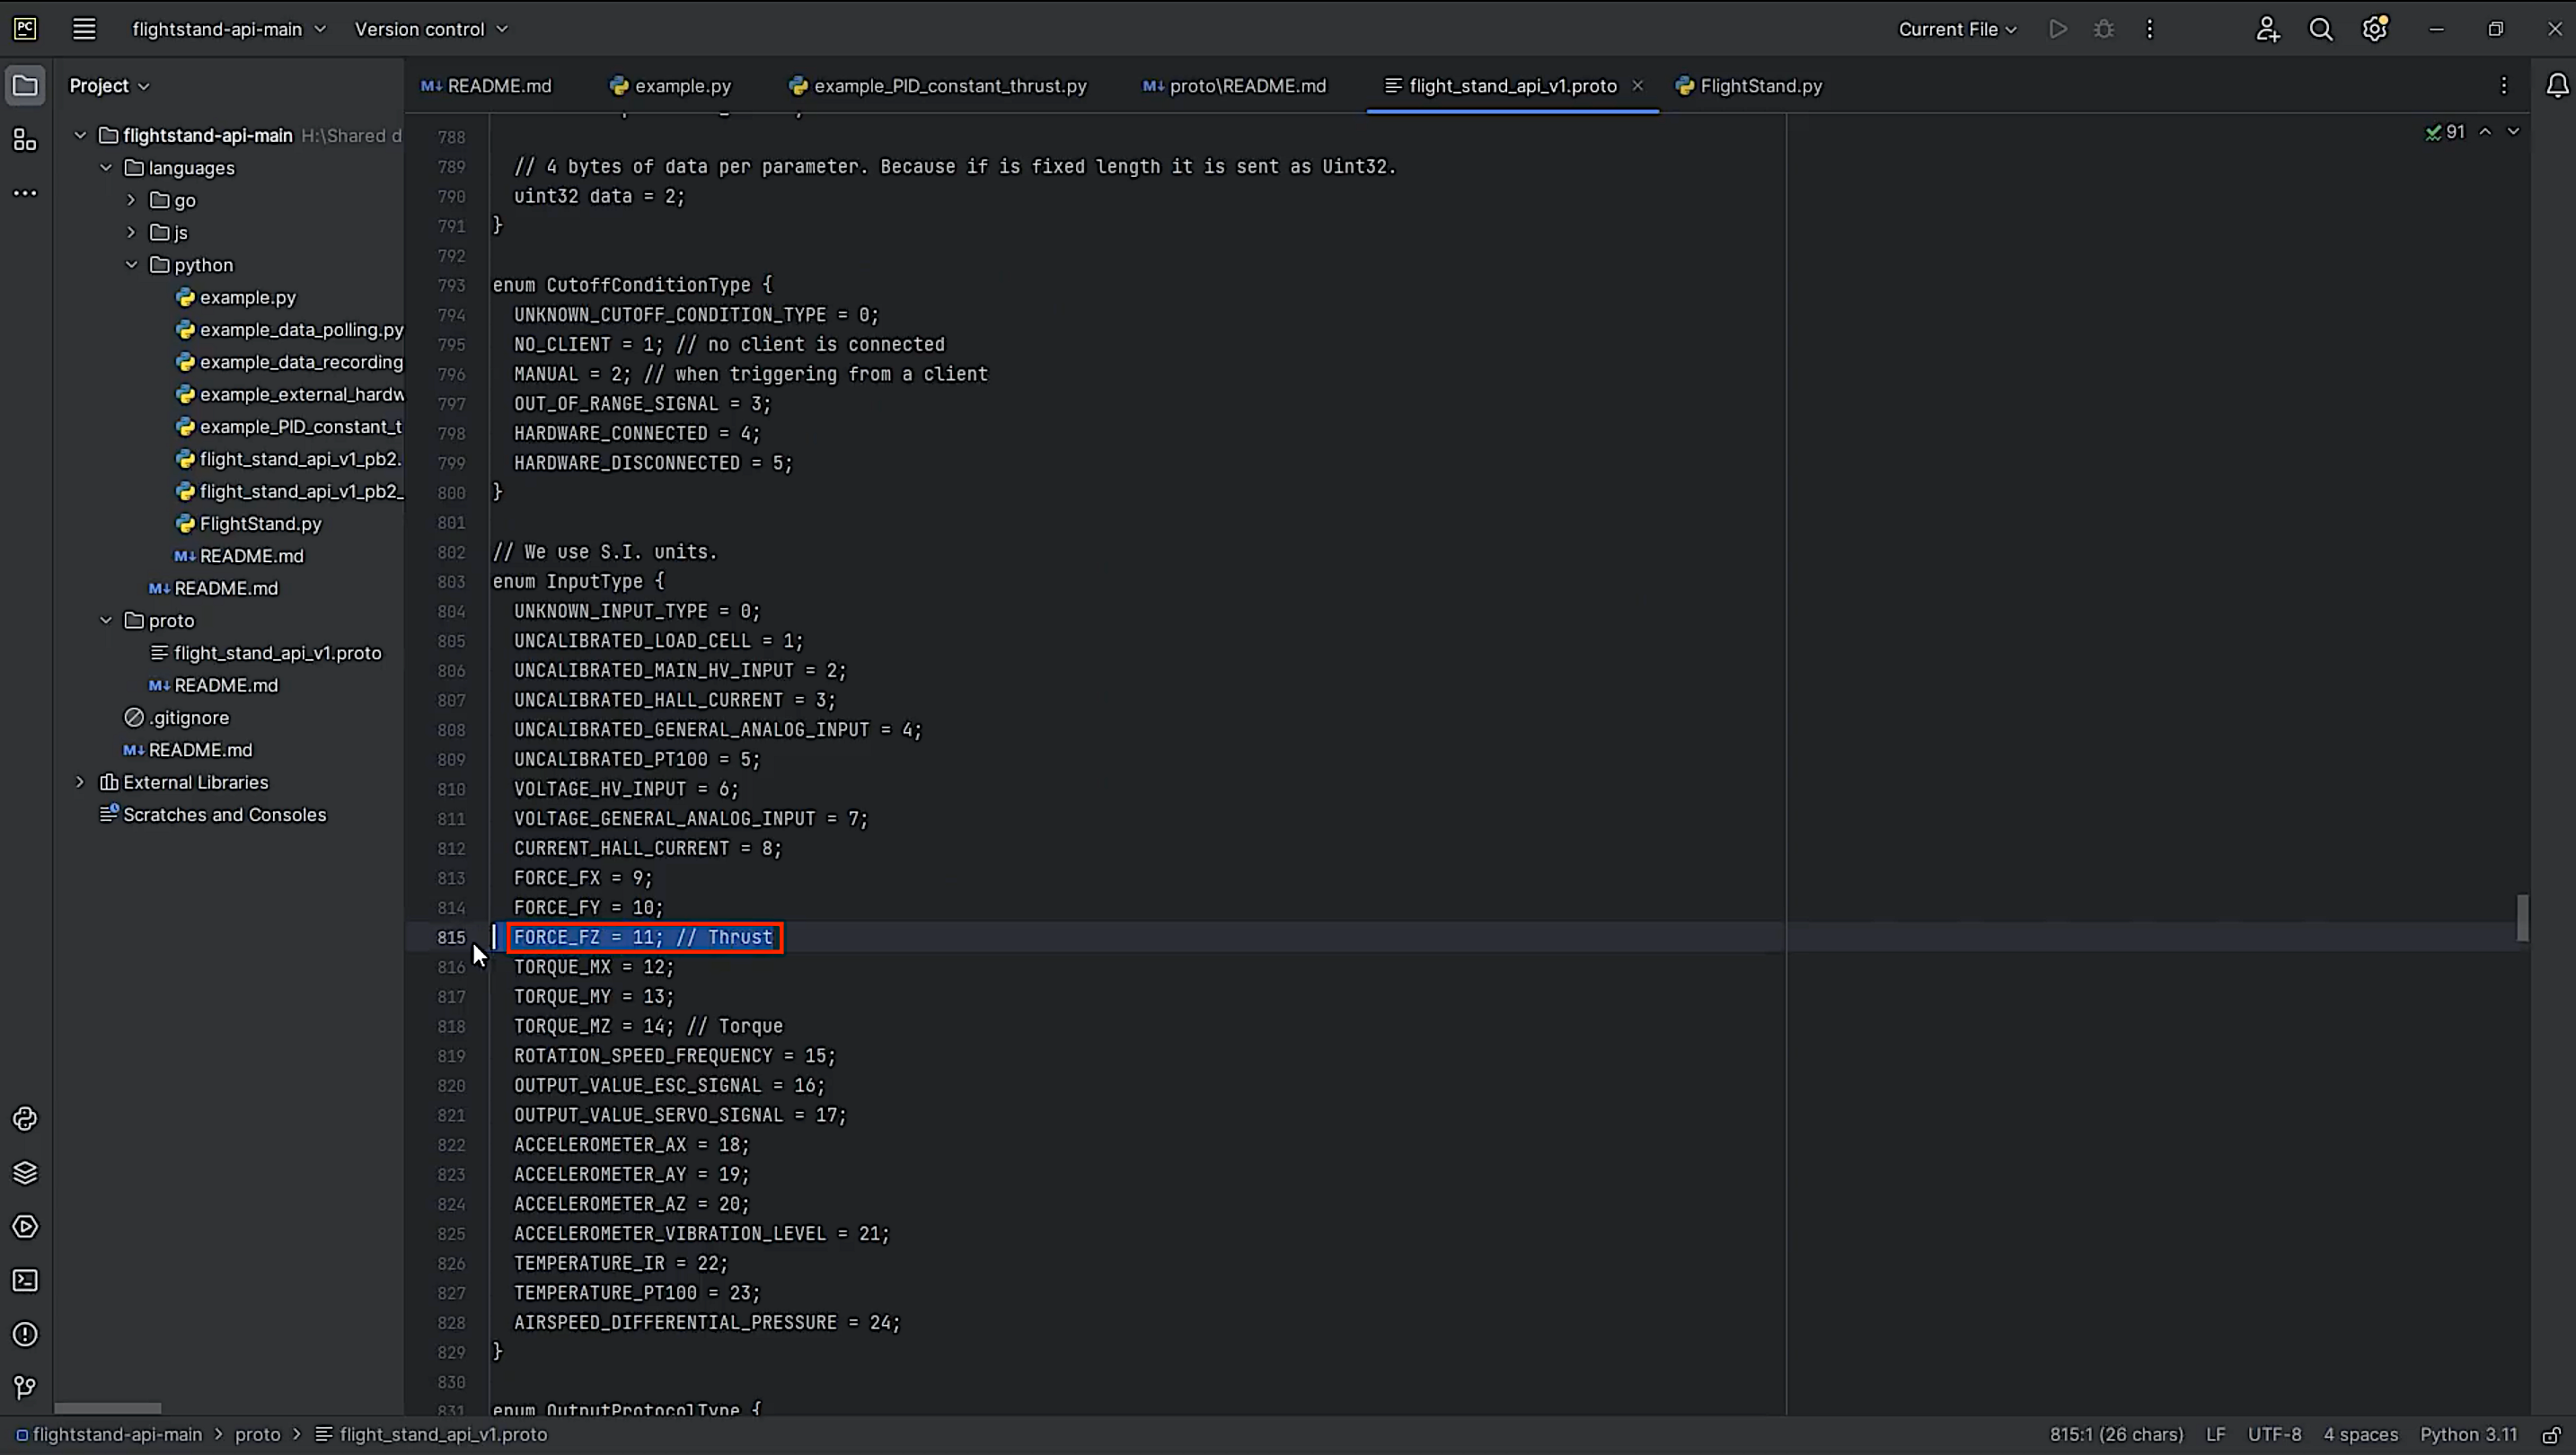Screen dimensions: 2576x1455
Task: Open the Current File run configuration dropdown
Action: [1957, 29]
